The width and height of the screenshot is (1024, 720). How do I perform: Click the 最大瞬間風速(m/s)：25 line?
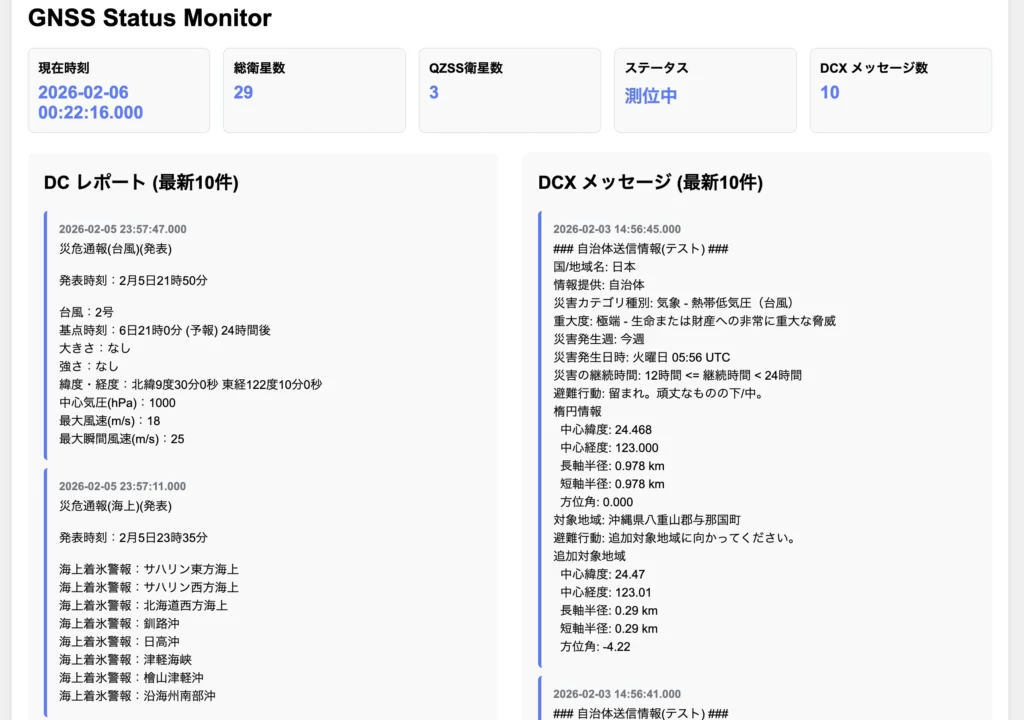click(121, 438)
